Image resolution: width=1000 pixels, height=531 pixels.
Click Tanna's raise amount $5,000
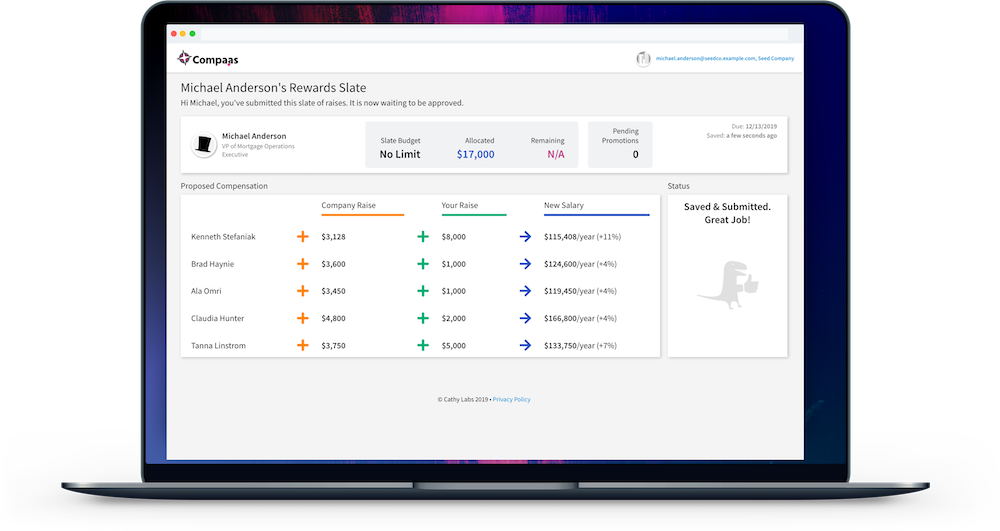[453, 346]
